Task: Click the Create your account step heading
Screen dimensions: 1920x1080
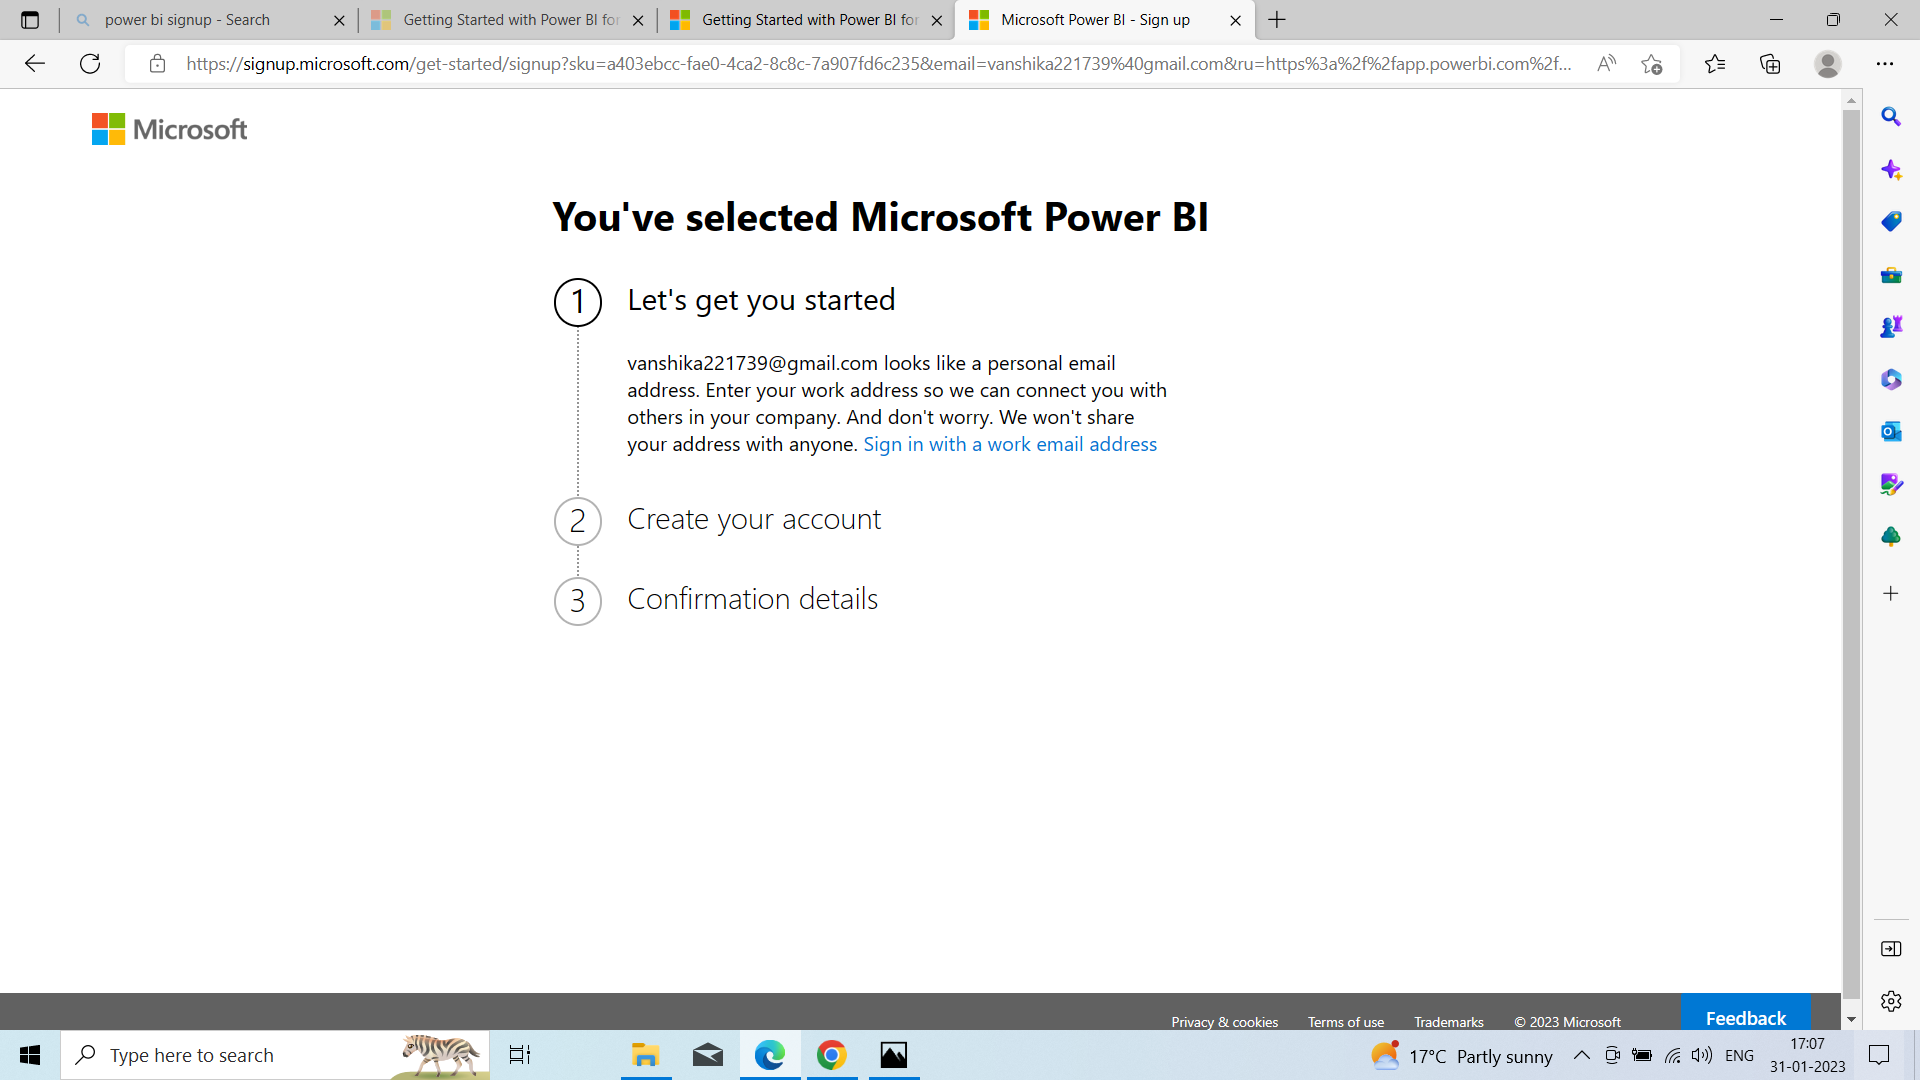Action: click(754, 520)
